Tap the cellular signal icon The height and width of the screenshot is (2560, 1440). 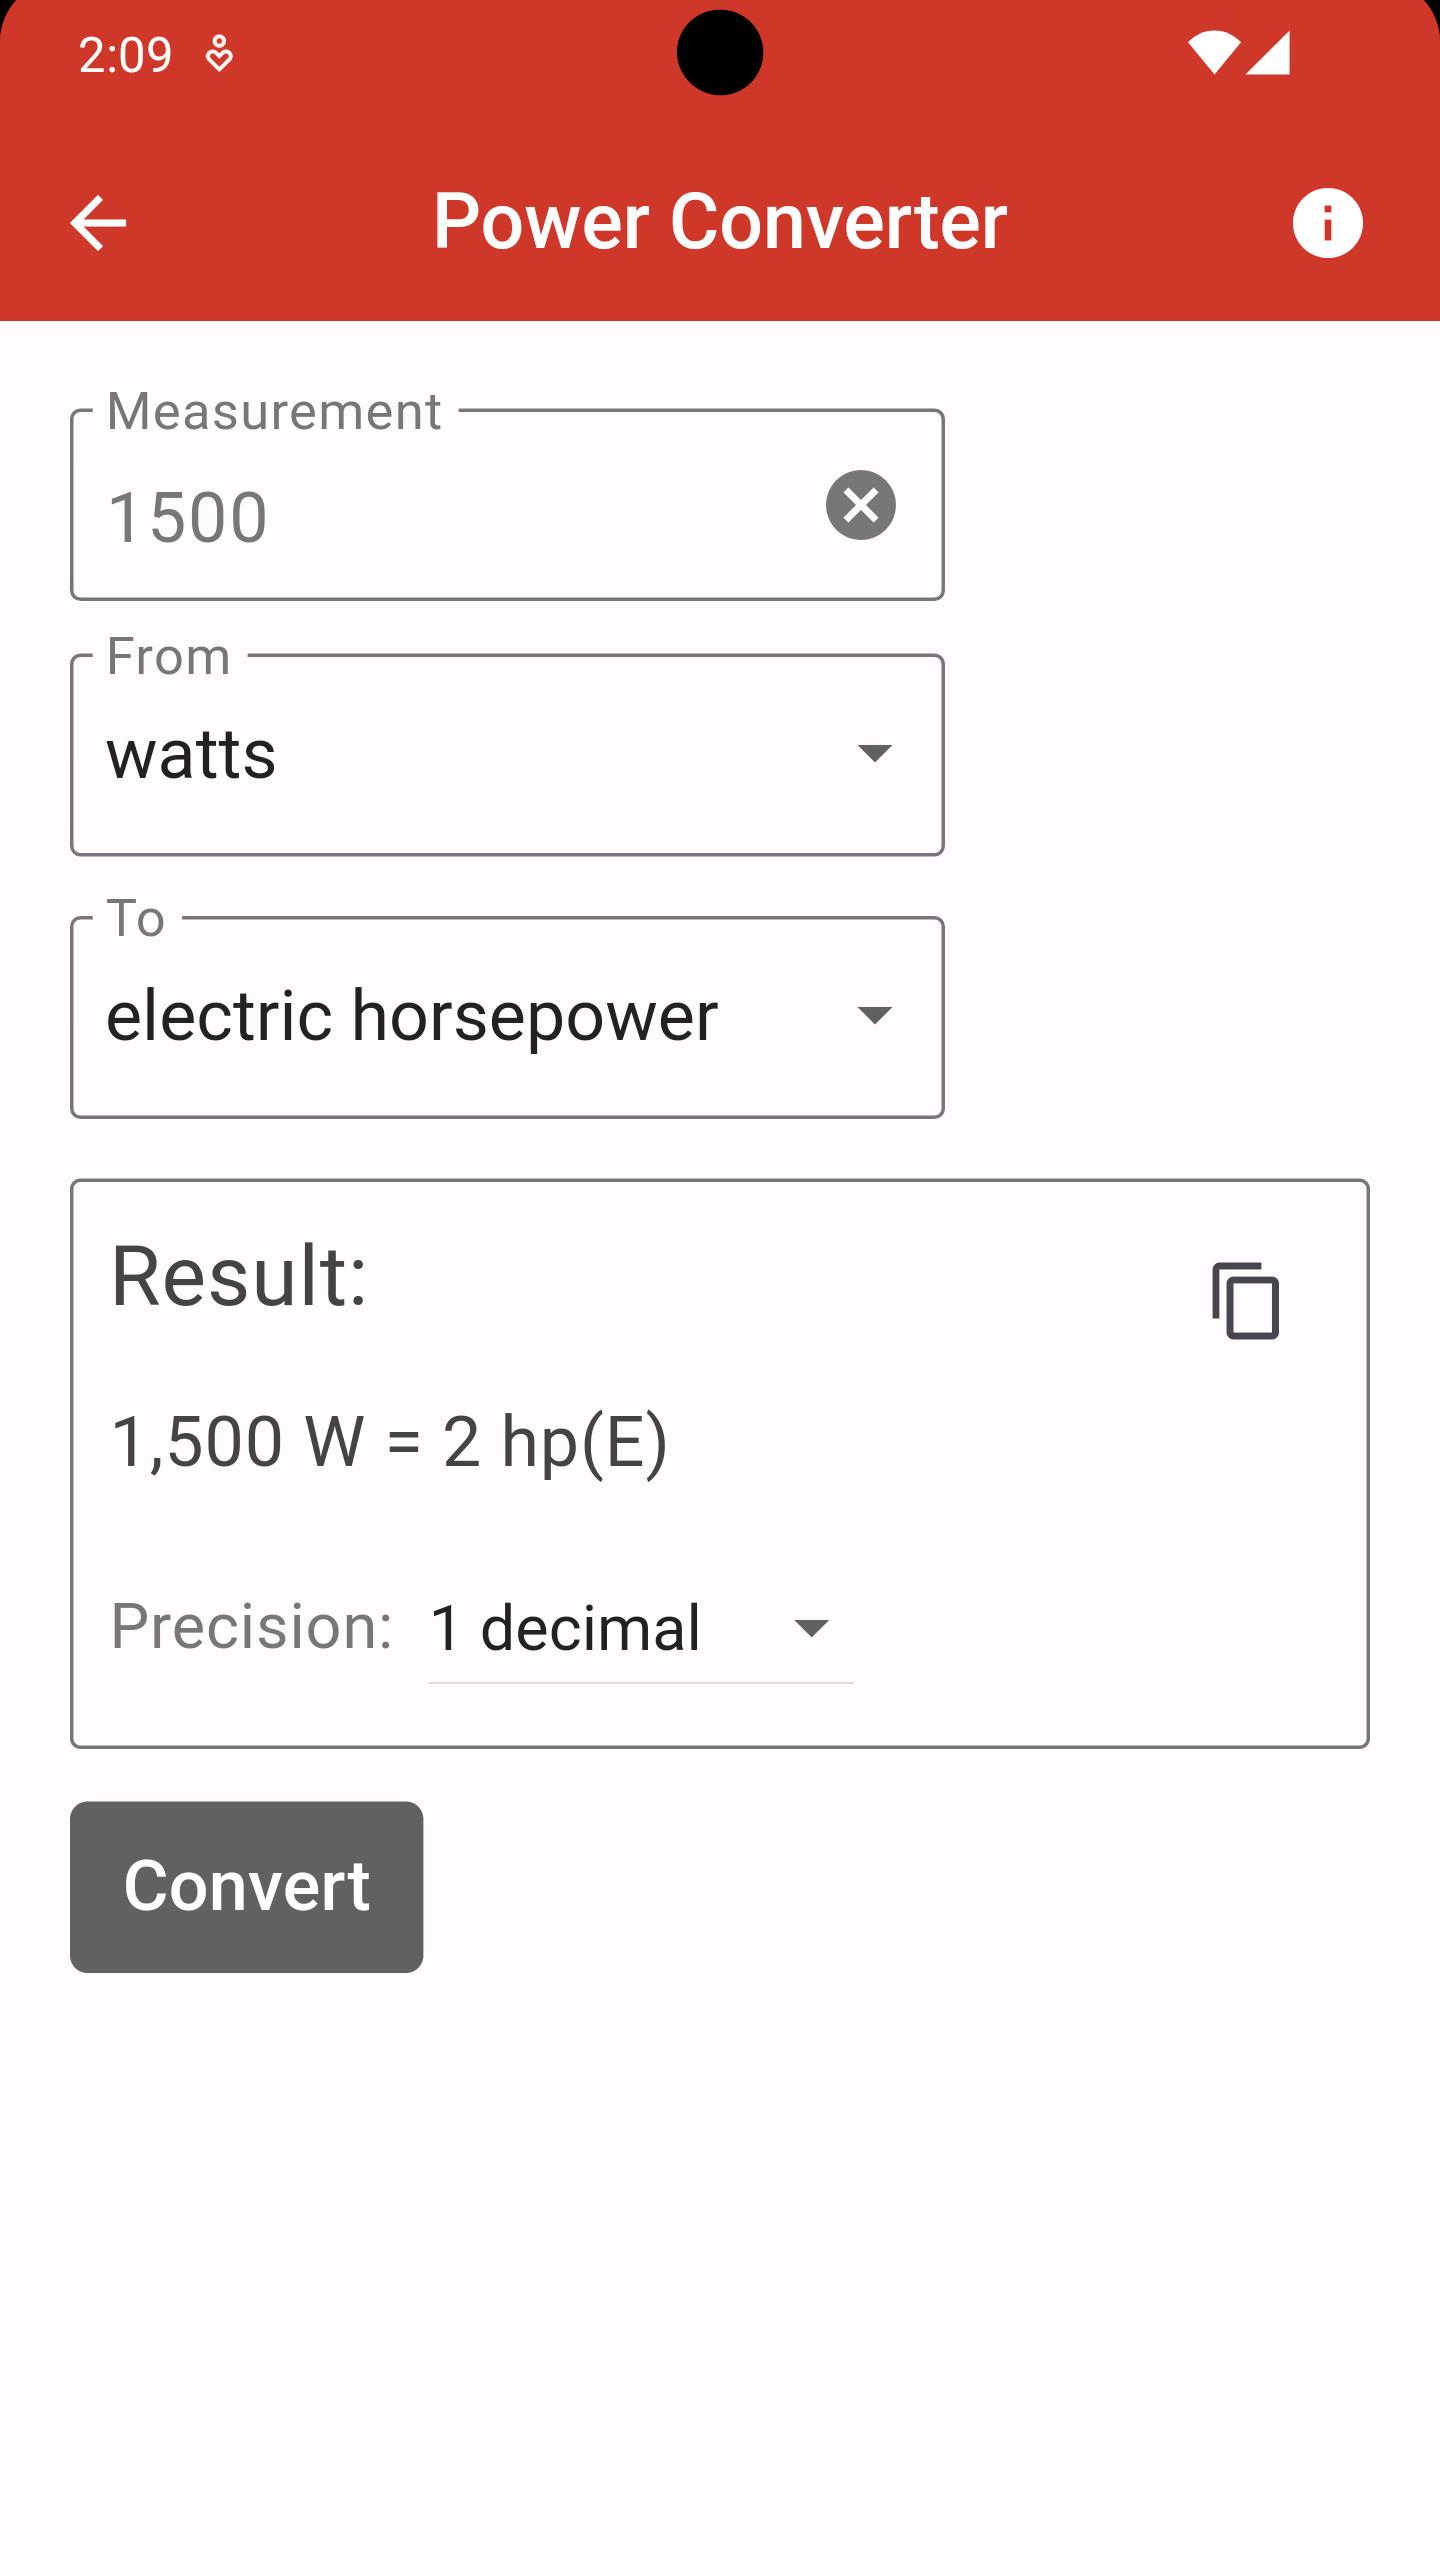1268,54
